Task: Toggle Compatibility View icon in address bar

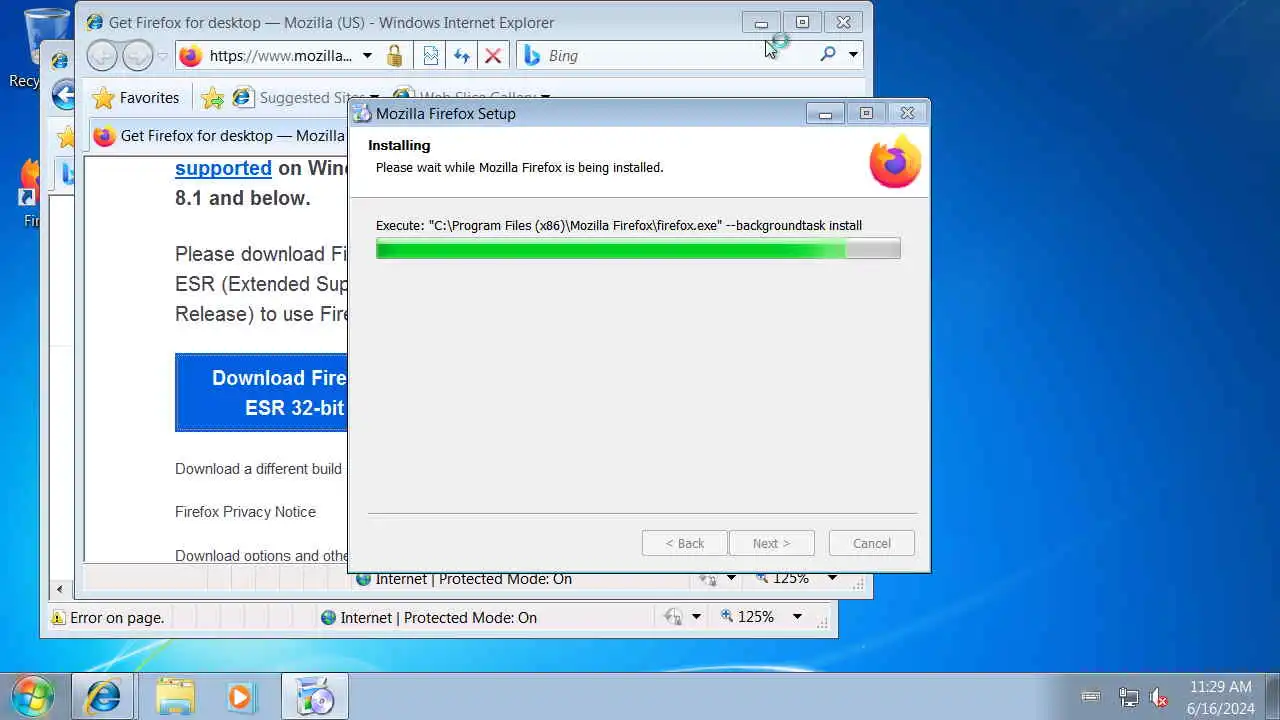Action: 431,56
